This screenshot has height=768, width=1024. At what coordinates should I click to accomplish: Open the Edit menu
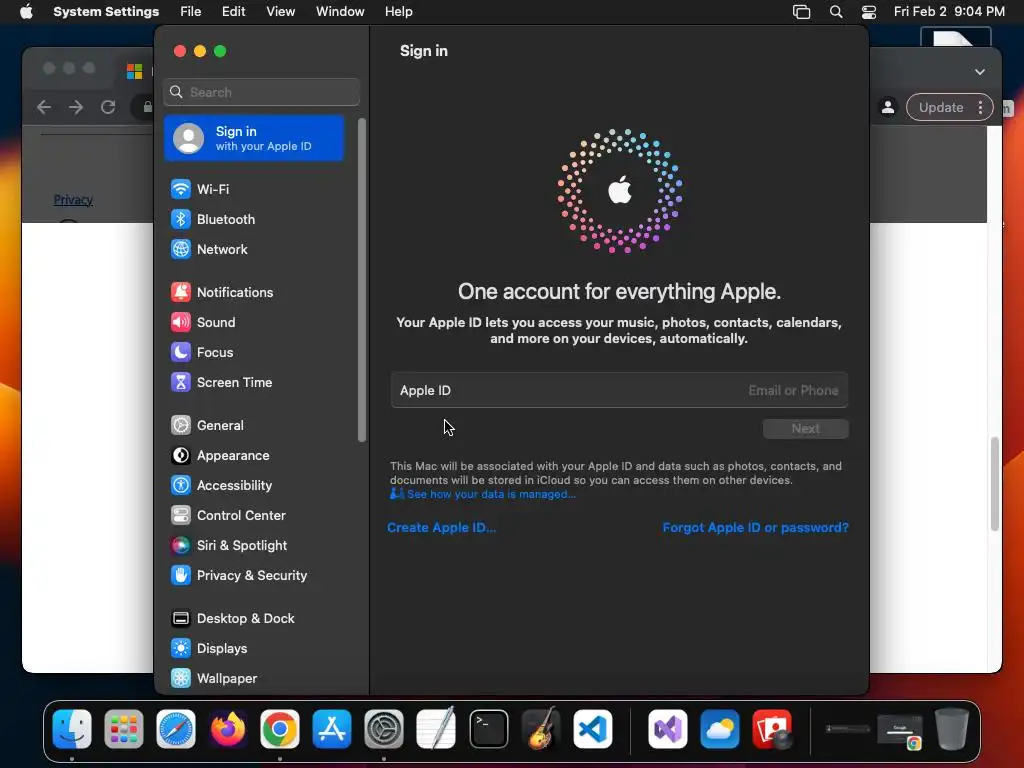[x=233, y=12]
